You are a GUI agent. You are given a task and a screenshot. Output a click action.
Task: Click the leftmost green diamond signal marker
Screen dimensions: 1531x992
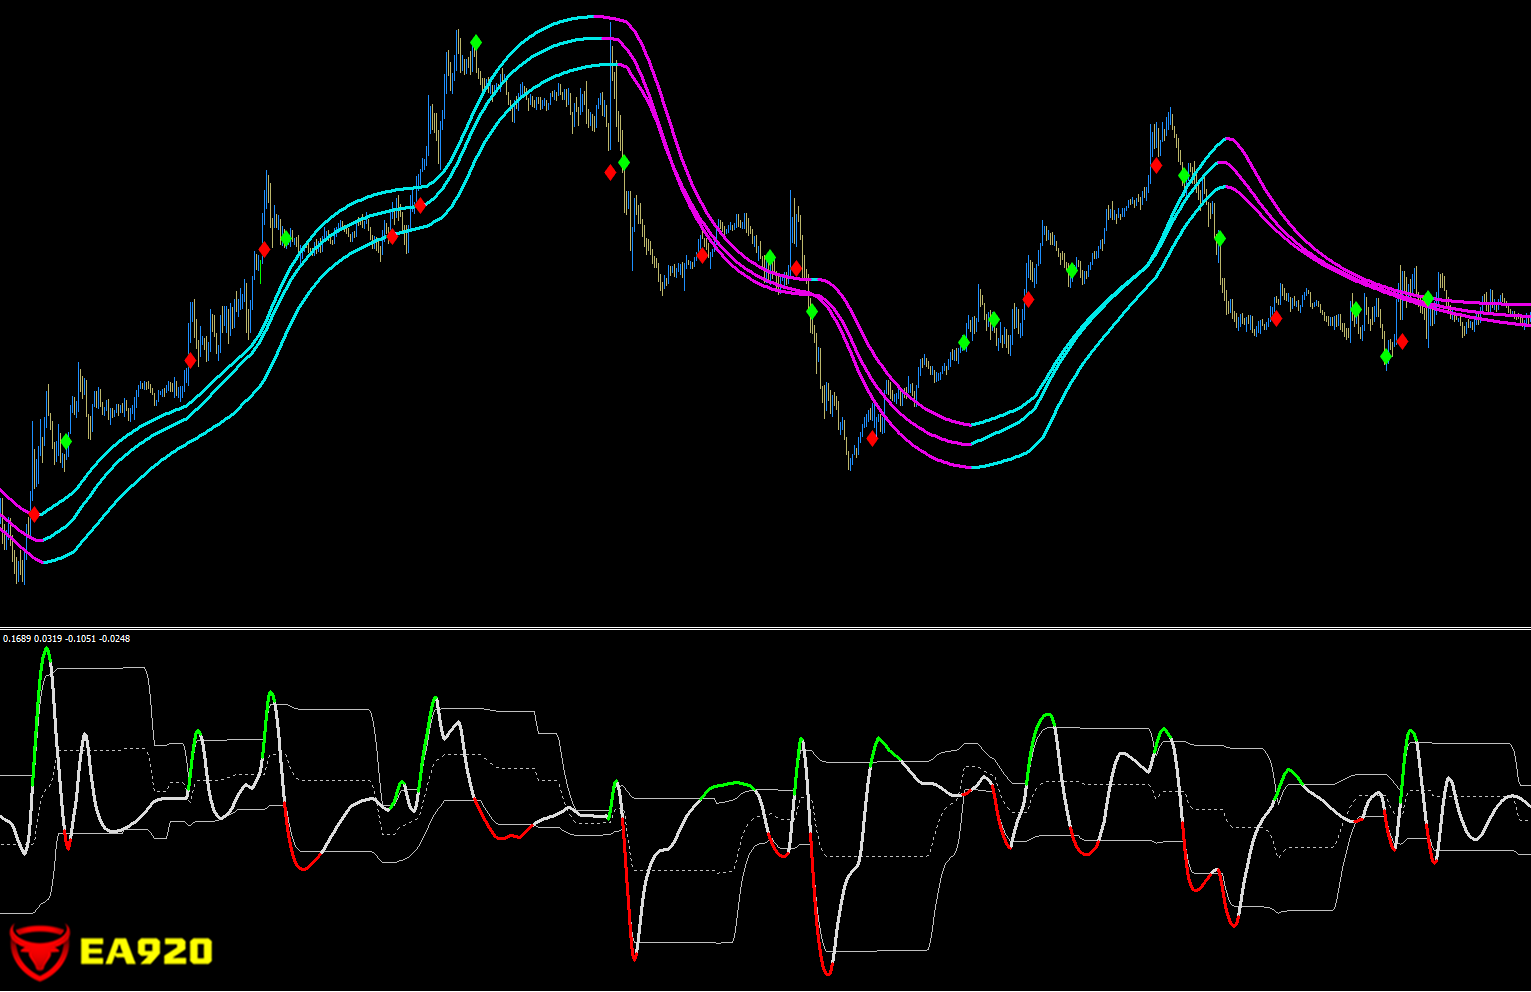[66, 441]
